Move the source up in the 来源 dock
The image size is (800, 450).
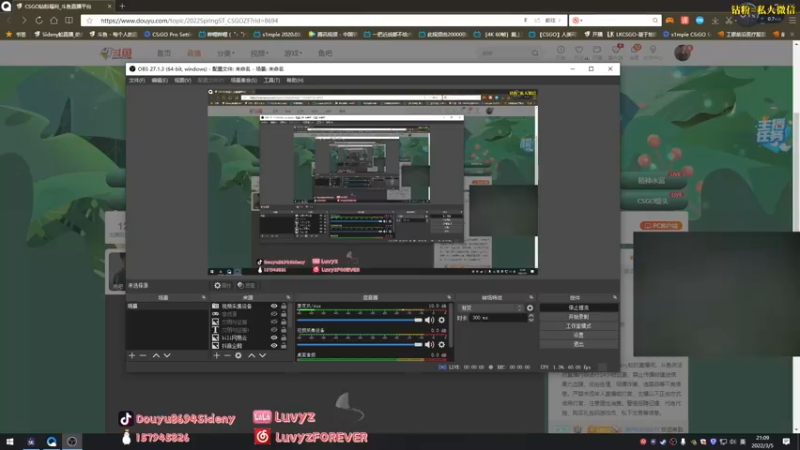tap(252, 355)
